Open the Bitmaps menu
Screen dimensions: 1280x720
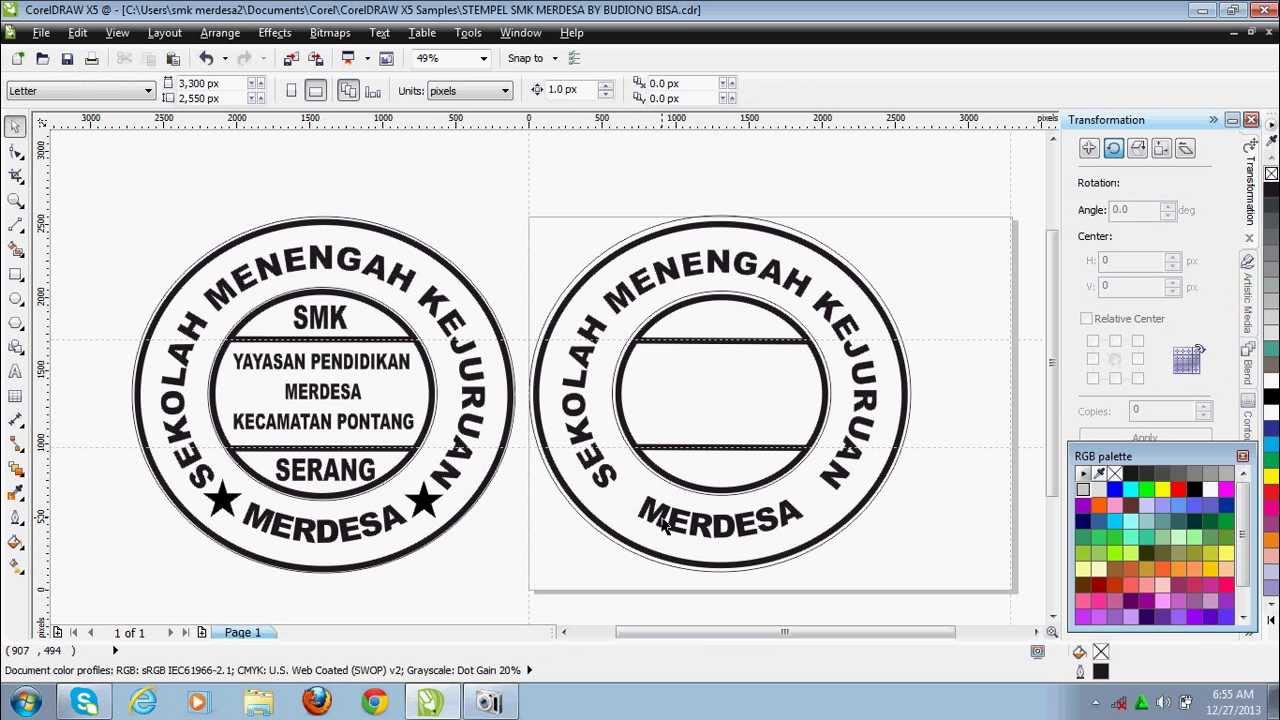(330, 33)
